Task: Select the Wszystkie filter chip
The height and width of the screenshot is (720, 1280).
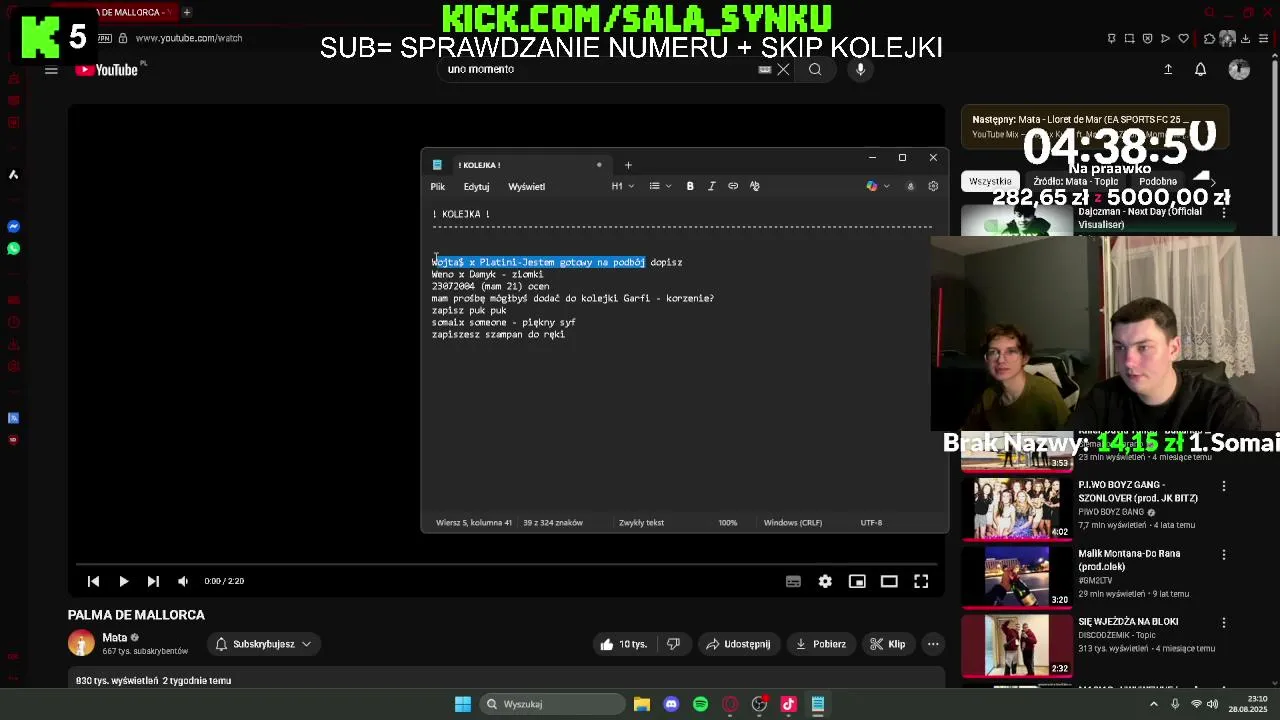Action: tap(990, 181)
